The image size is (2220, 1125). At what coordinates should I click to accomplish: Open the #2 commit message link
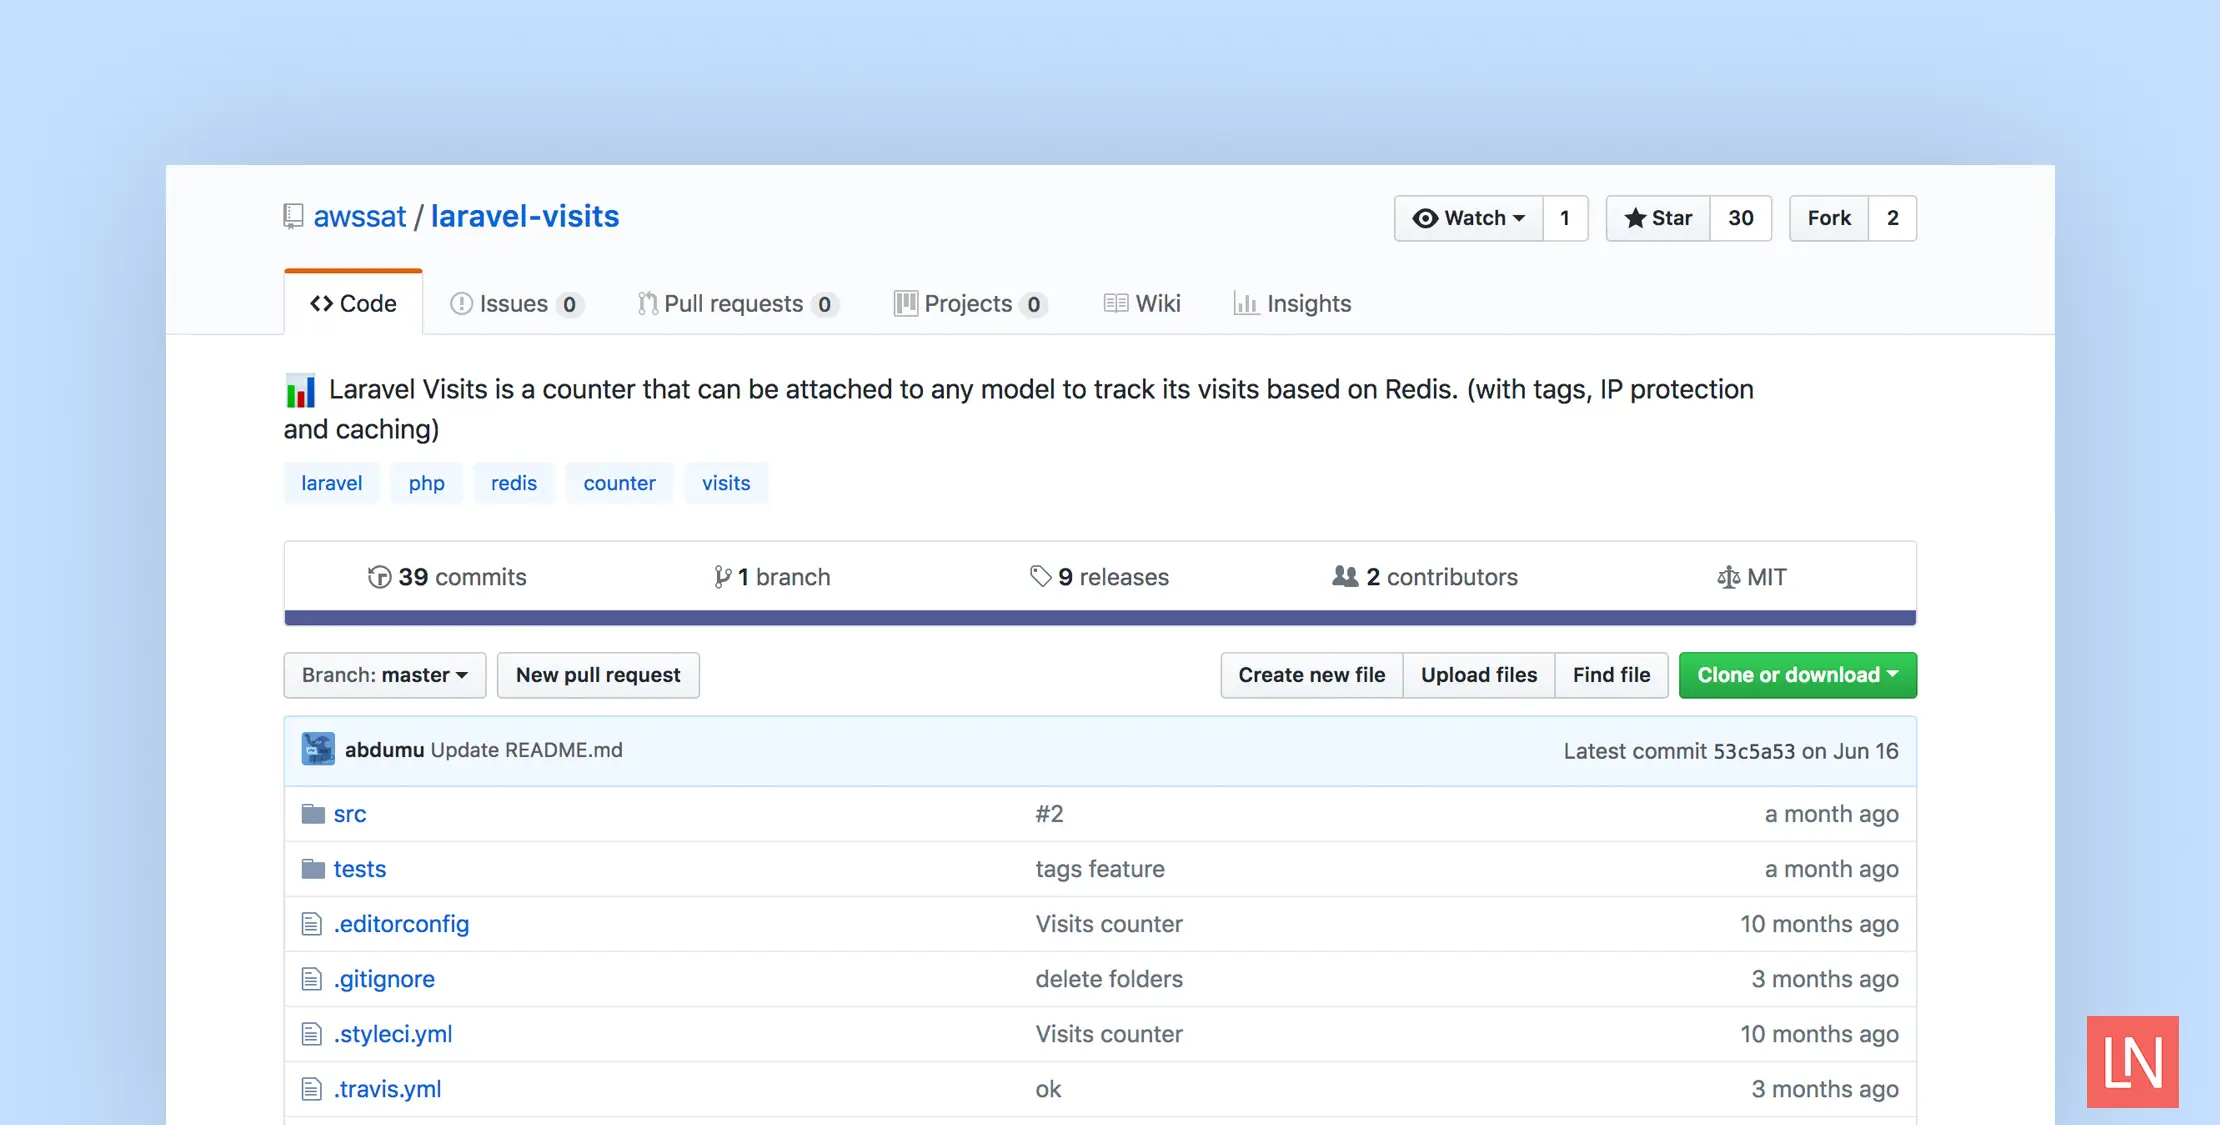[x=1049, y=814]
